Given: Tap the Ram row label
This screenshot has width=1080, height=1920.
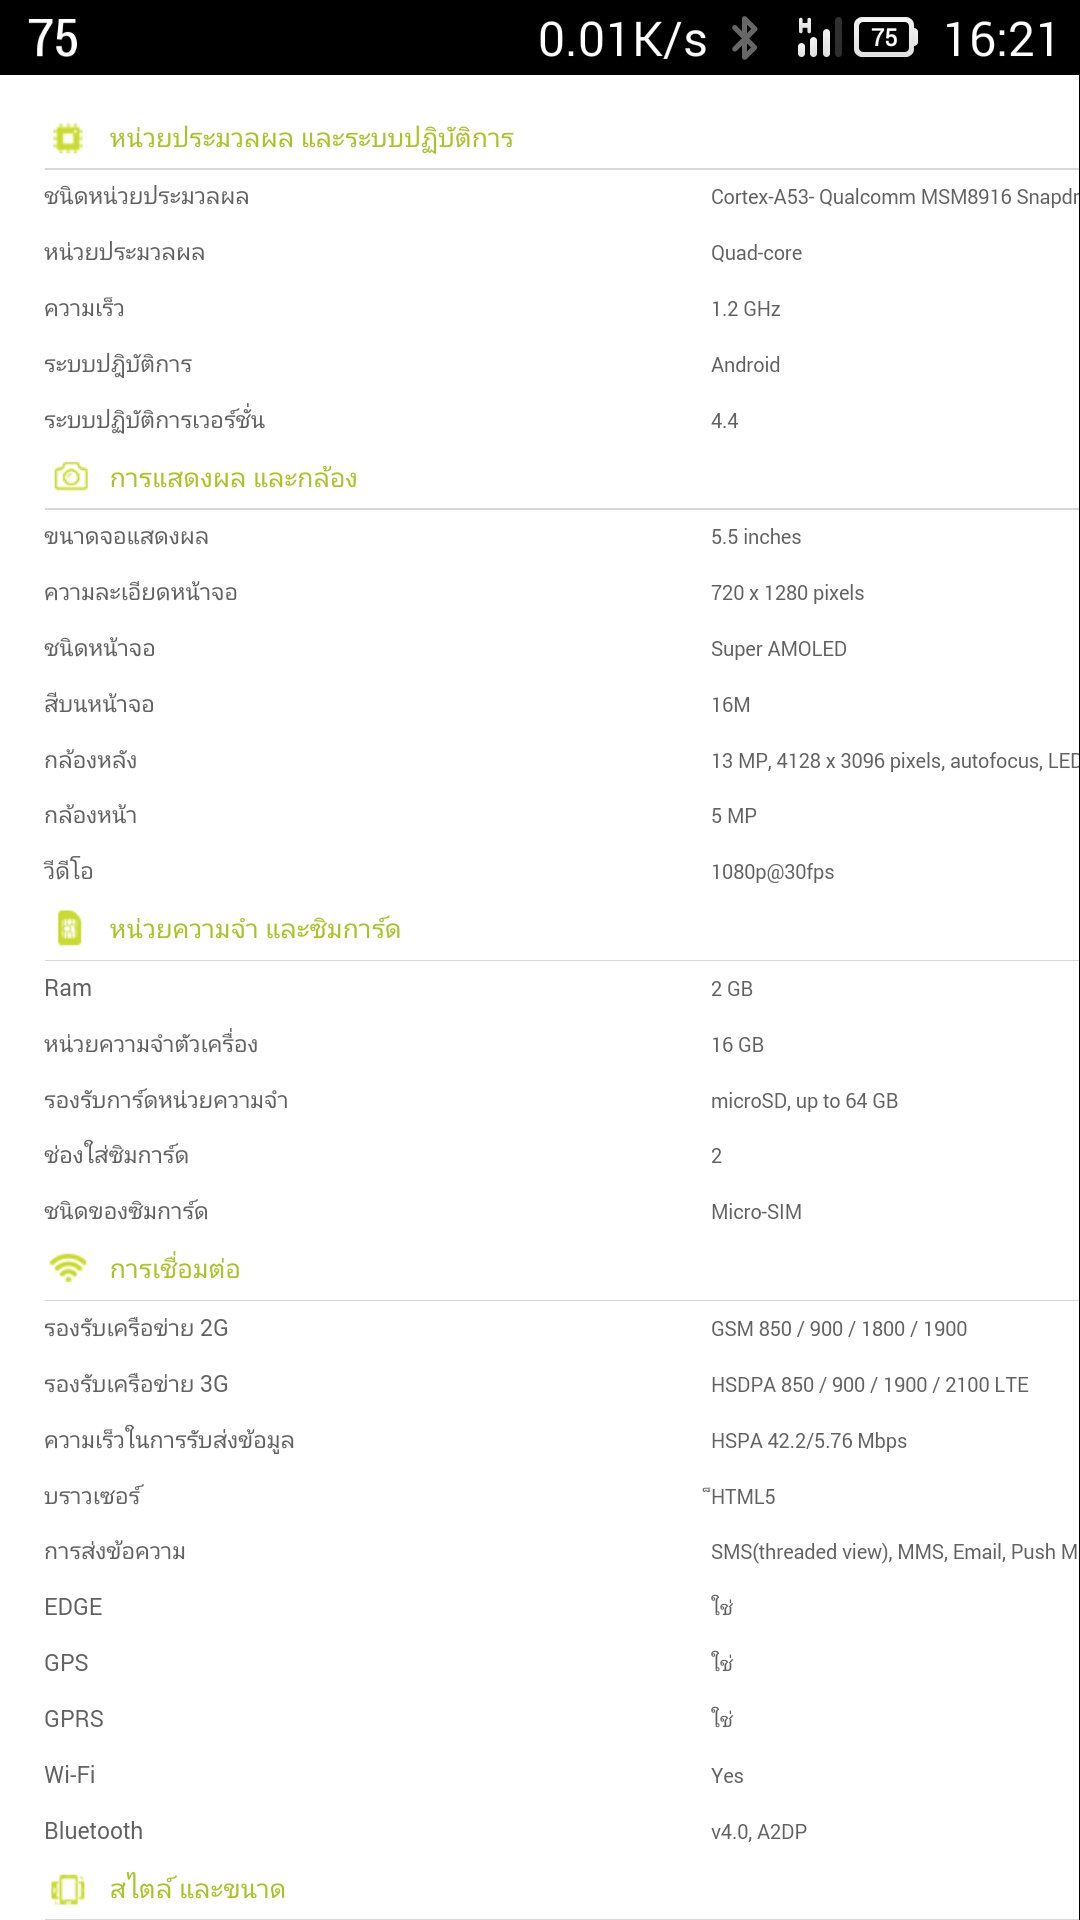Looking at the screenshot, I should coord(68,988).
